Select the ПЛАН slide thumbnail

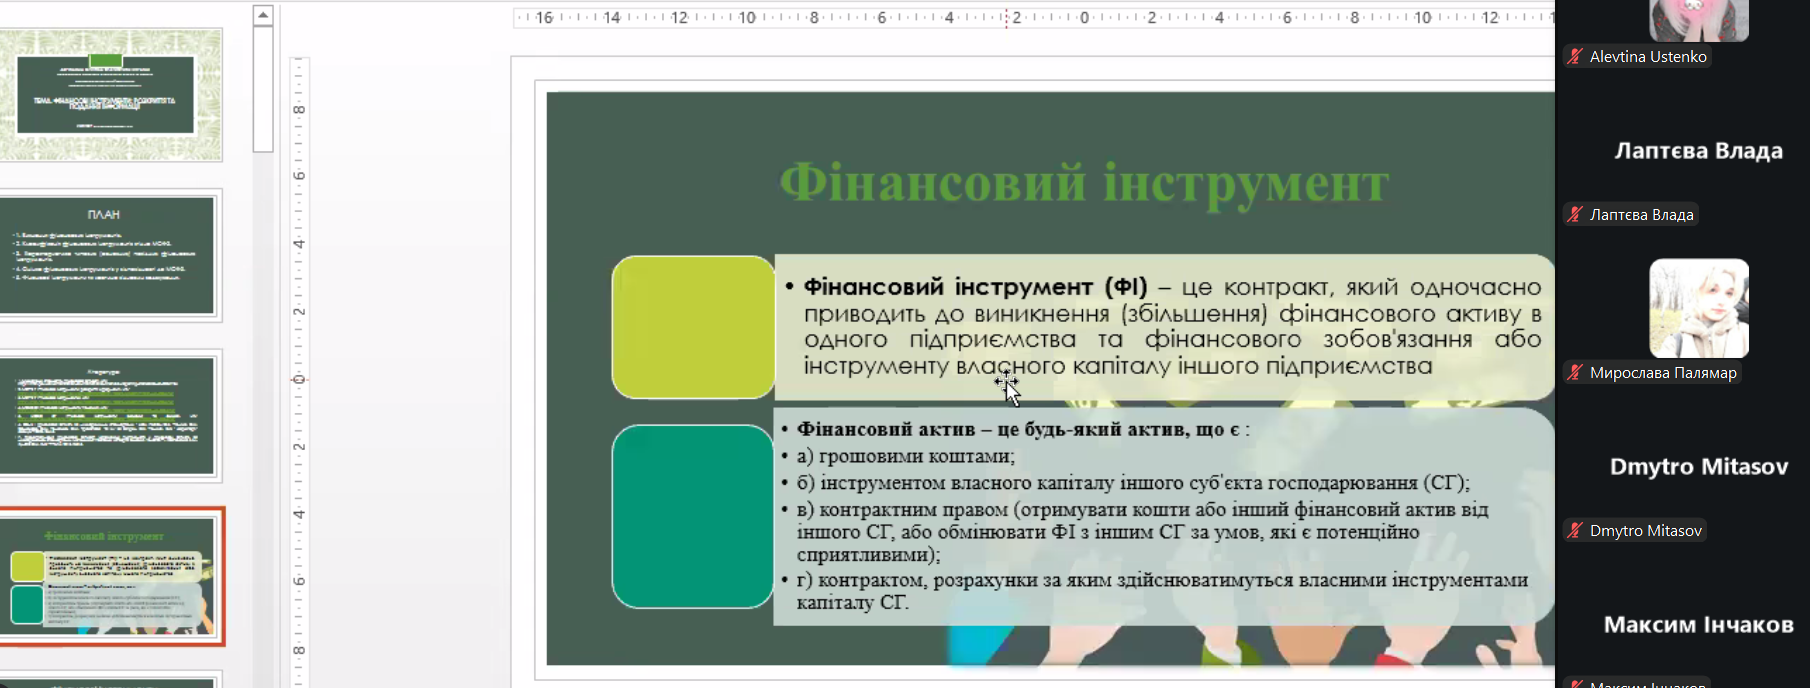click(106, 255)
